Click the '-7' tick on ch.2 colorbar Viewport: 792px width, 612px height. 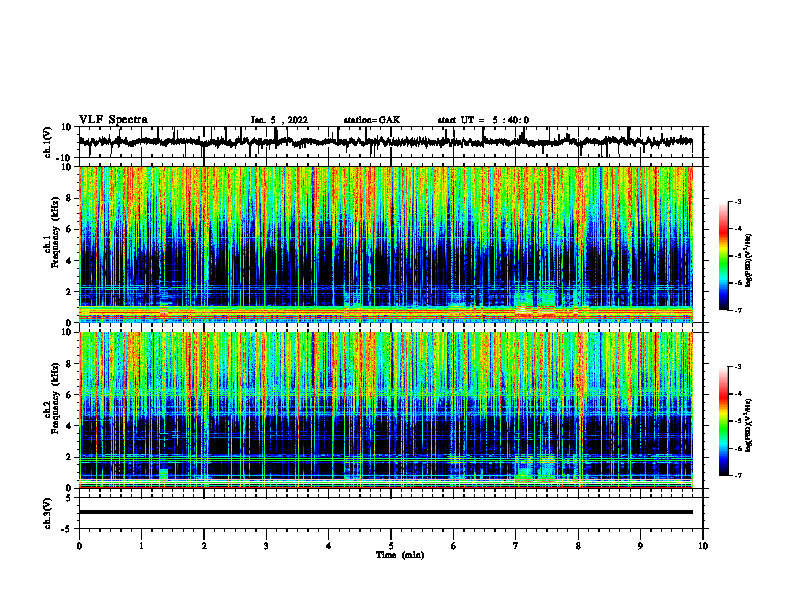pos(738,476)
